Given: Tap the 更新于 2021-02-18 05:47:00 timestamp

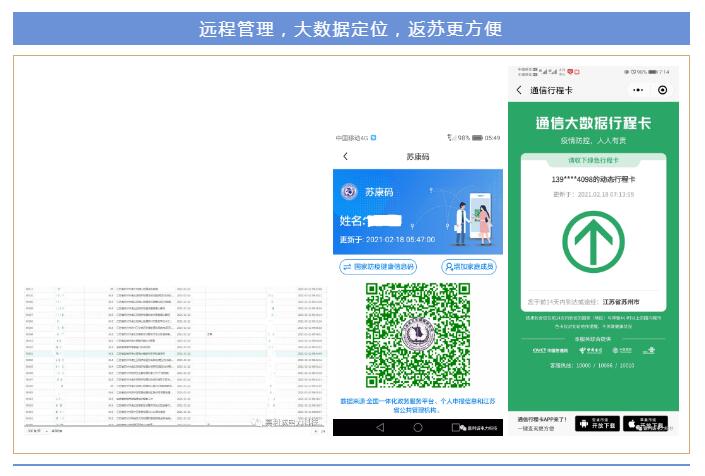Looking at the screenshot, I should point(387,240).
